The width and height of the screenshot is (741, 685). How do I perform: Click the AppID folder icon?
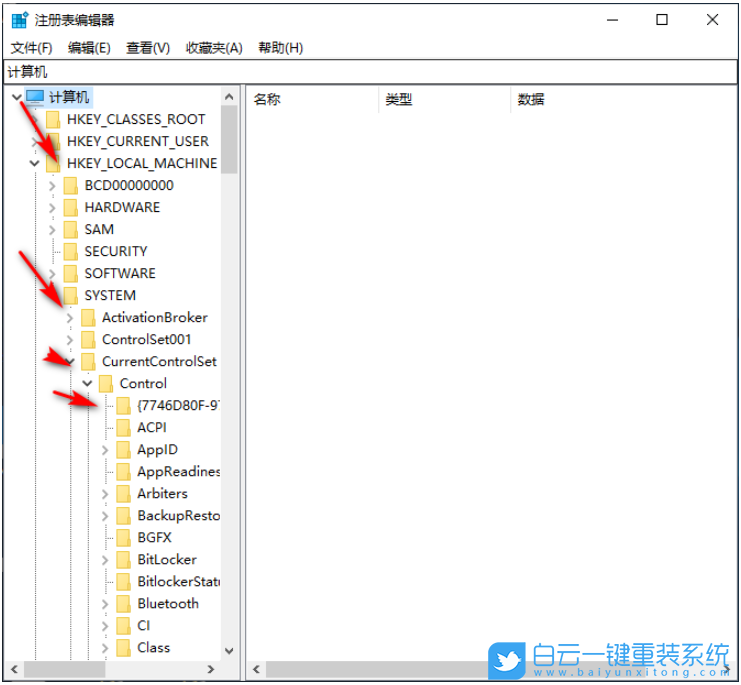point(123,450)
